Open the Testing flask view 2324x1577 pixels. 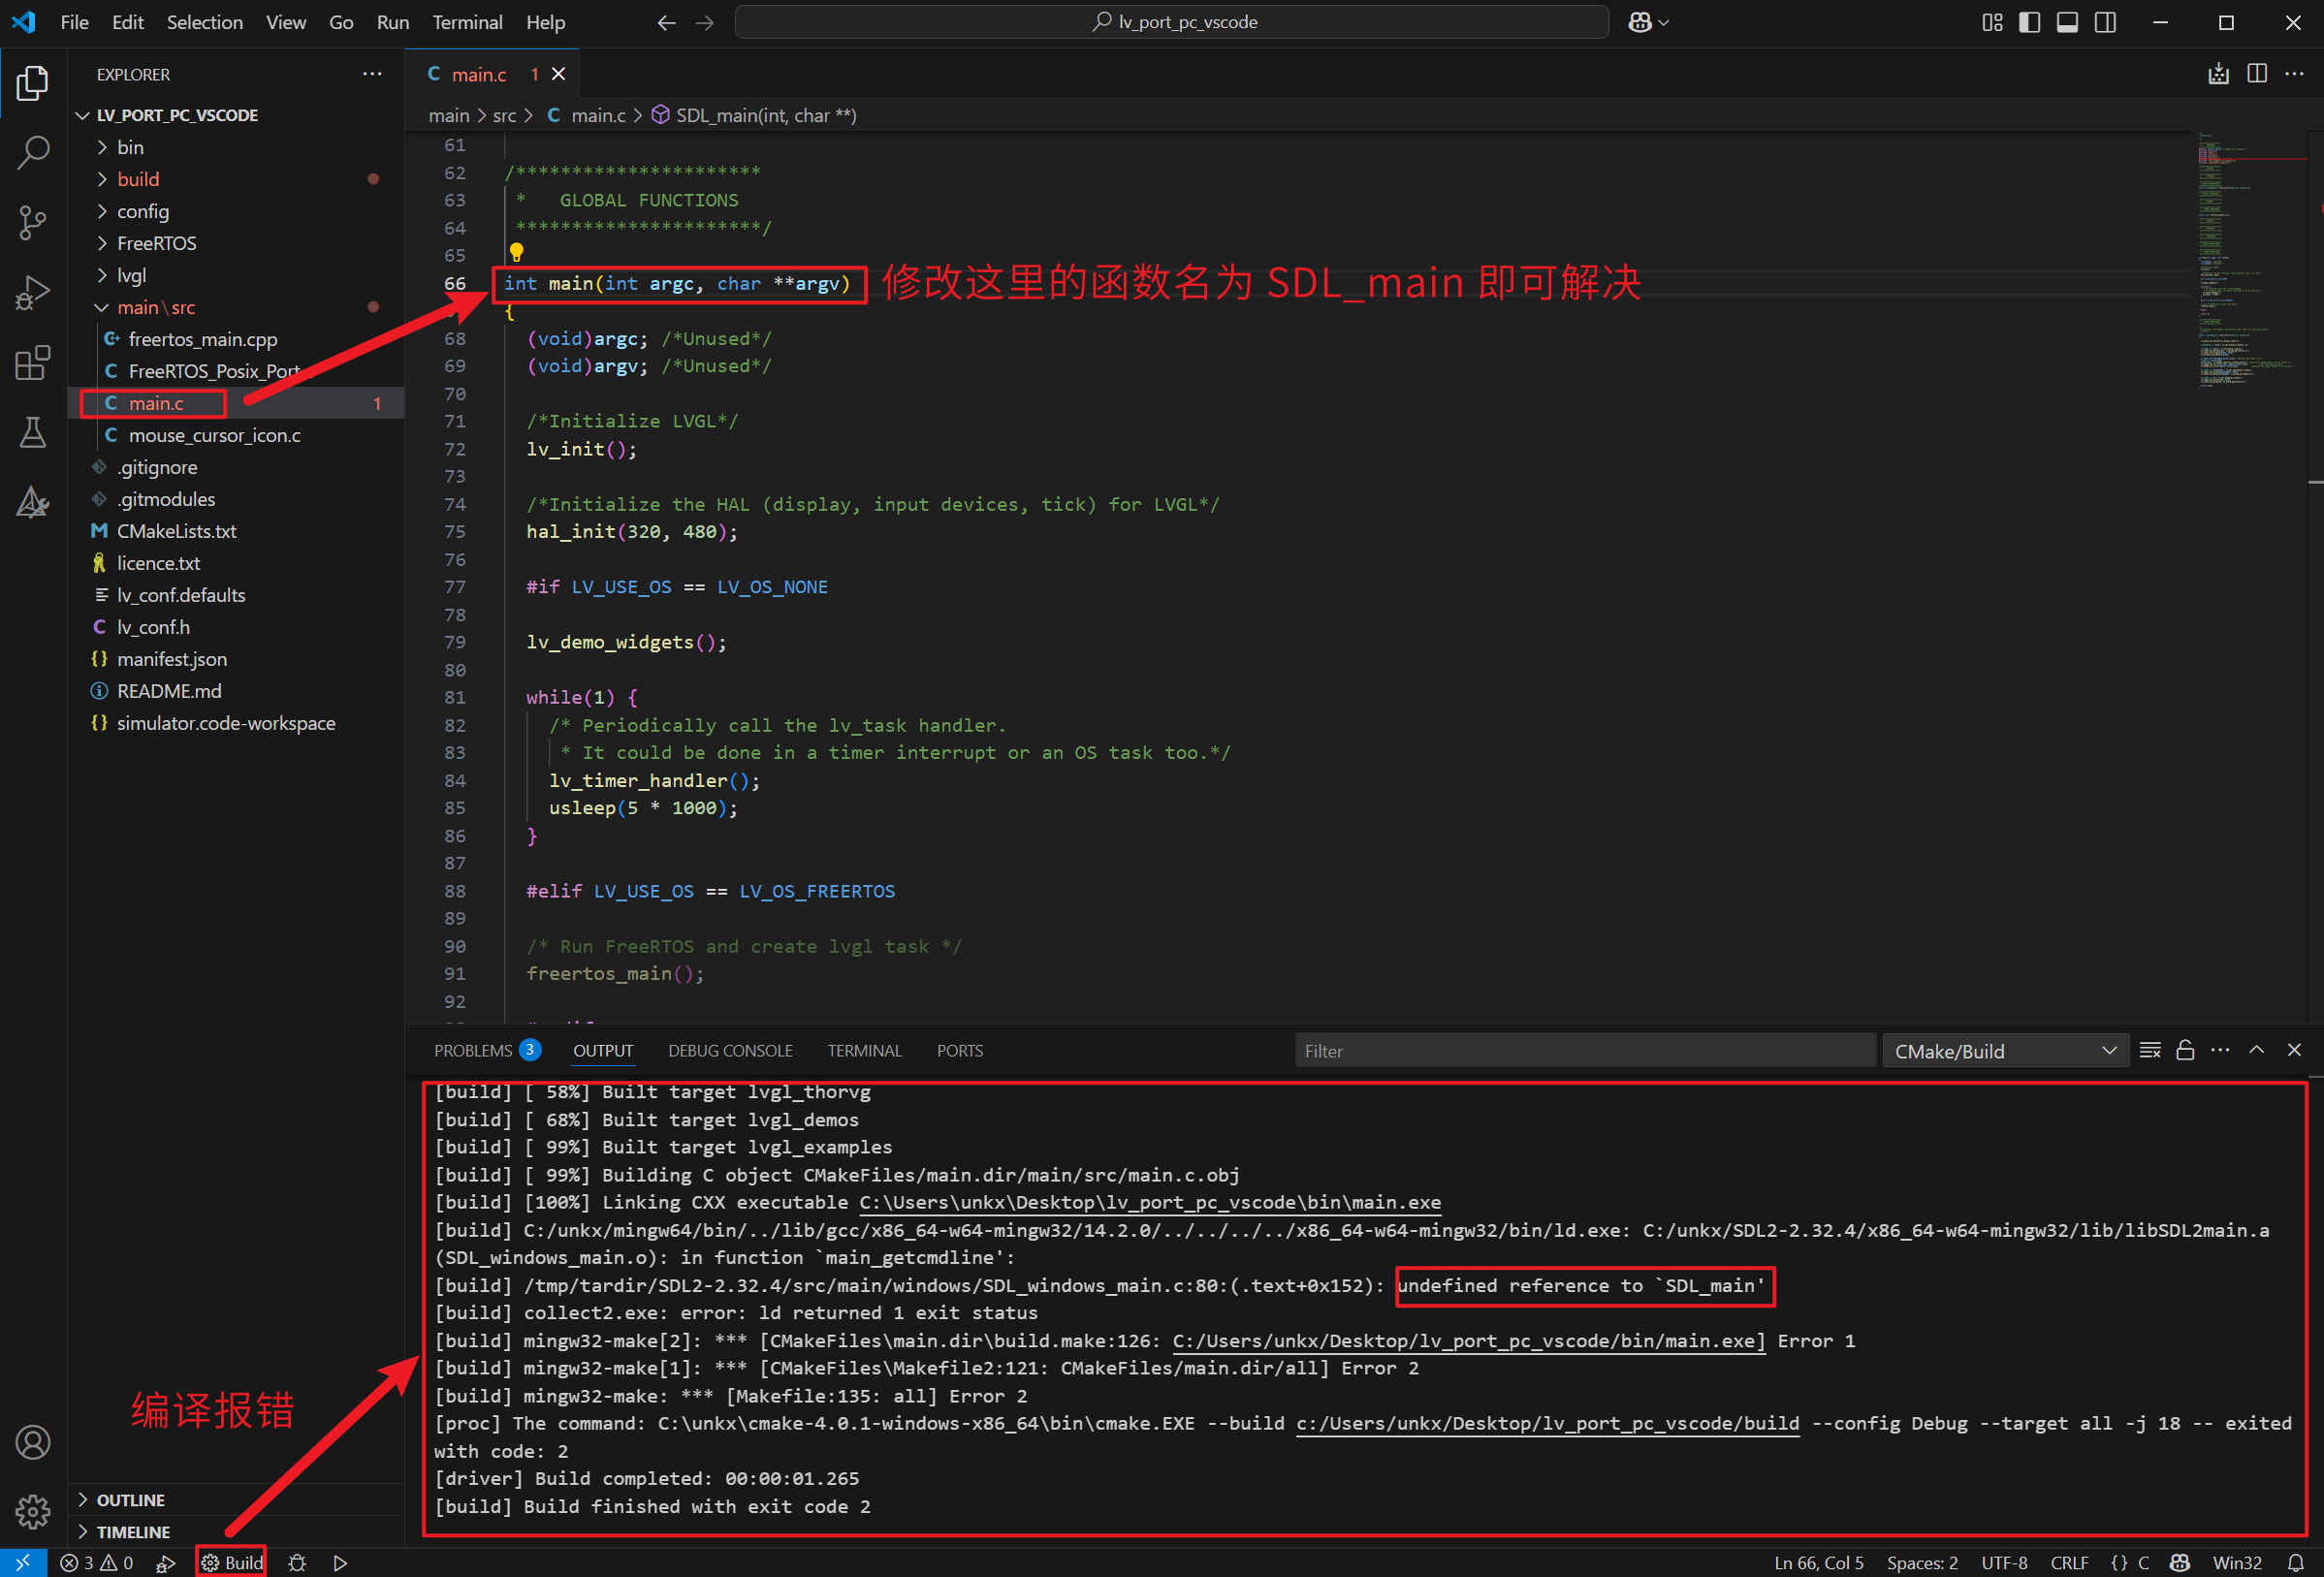[x=33, y=433]
